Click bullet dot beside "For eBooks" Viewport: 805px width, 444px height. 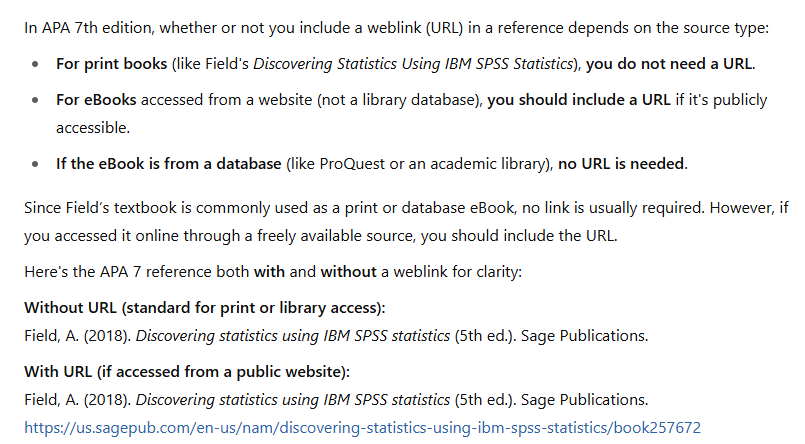(35, 100)
